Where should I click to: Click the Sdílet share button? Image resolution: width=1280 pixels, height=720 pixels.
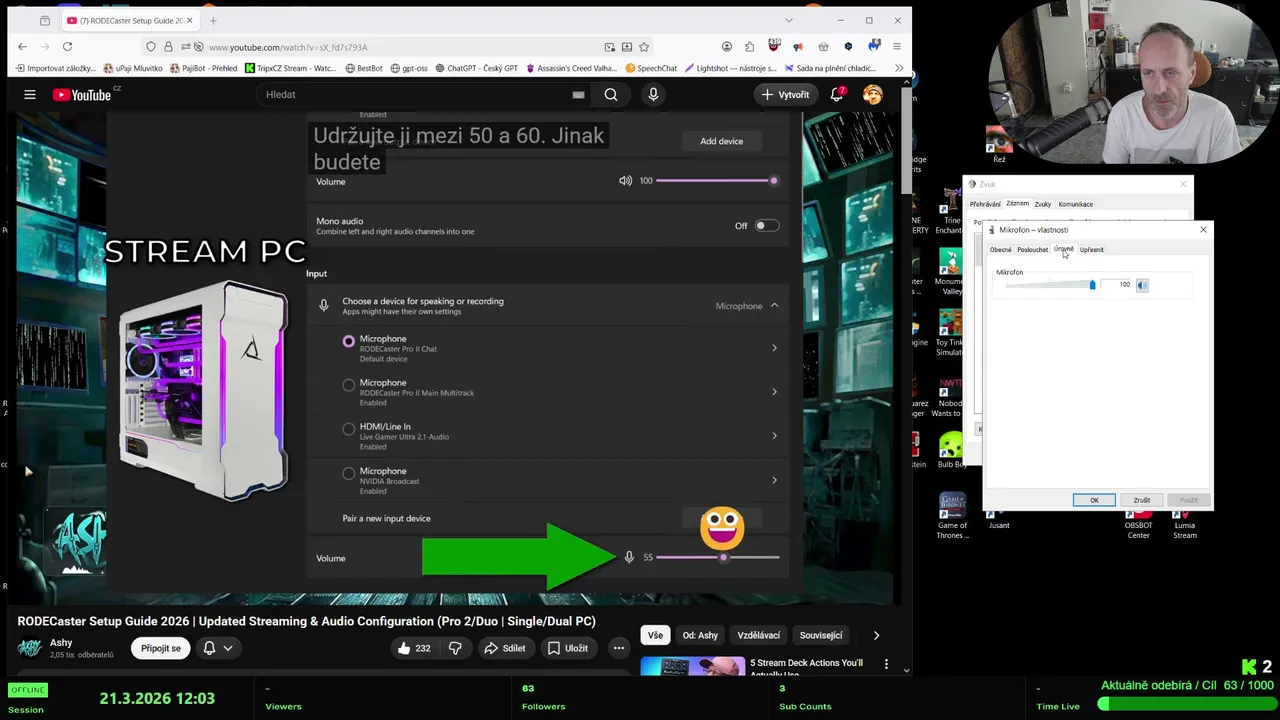(504, 648)
